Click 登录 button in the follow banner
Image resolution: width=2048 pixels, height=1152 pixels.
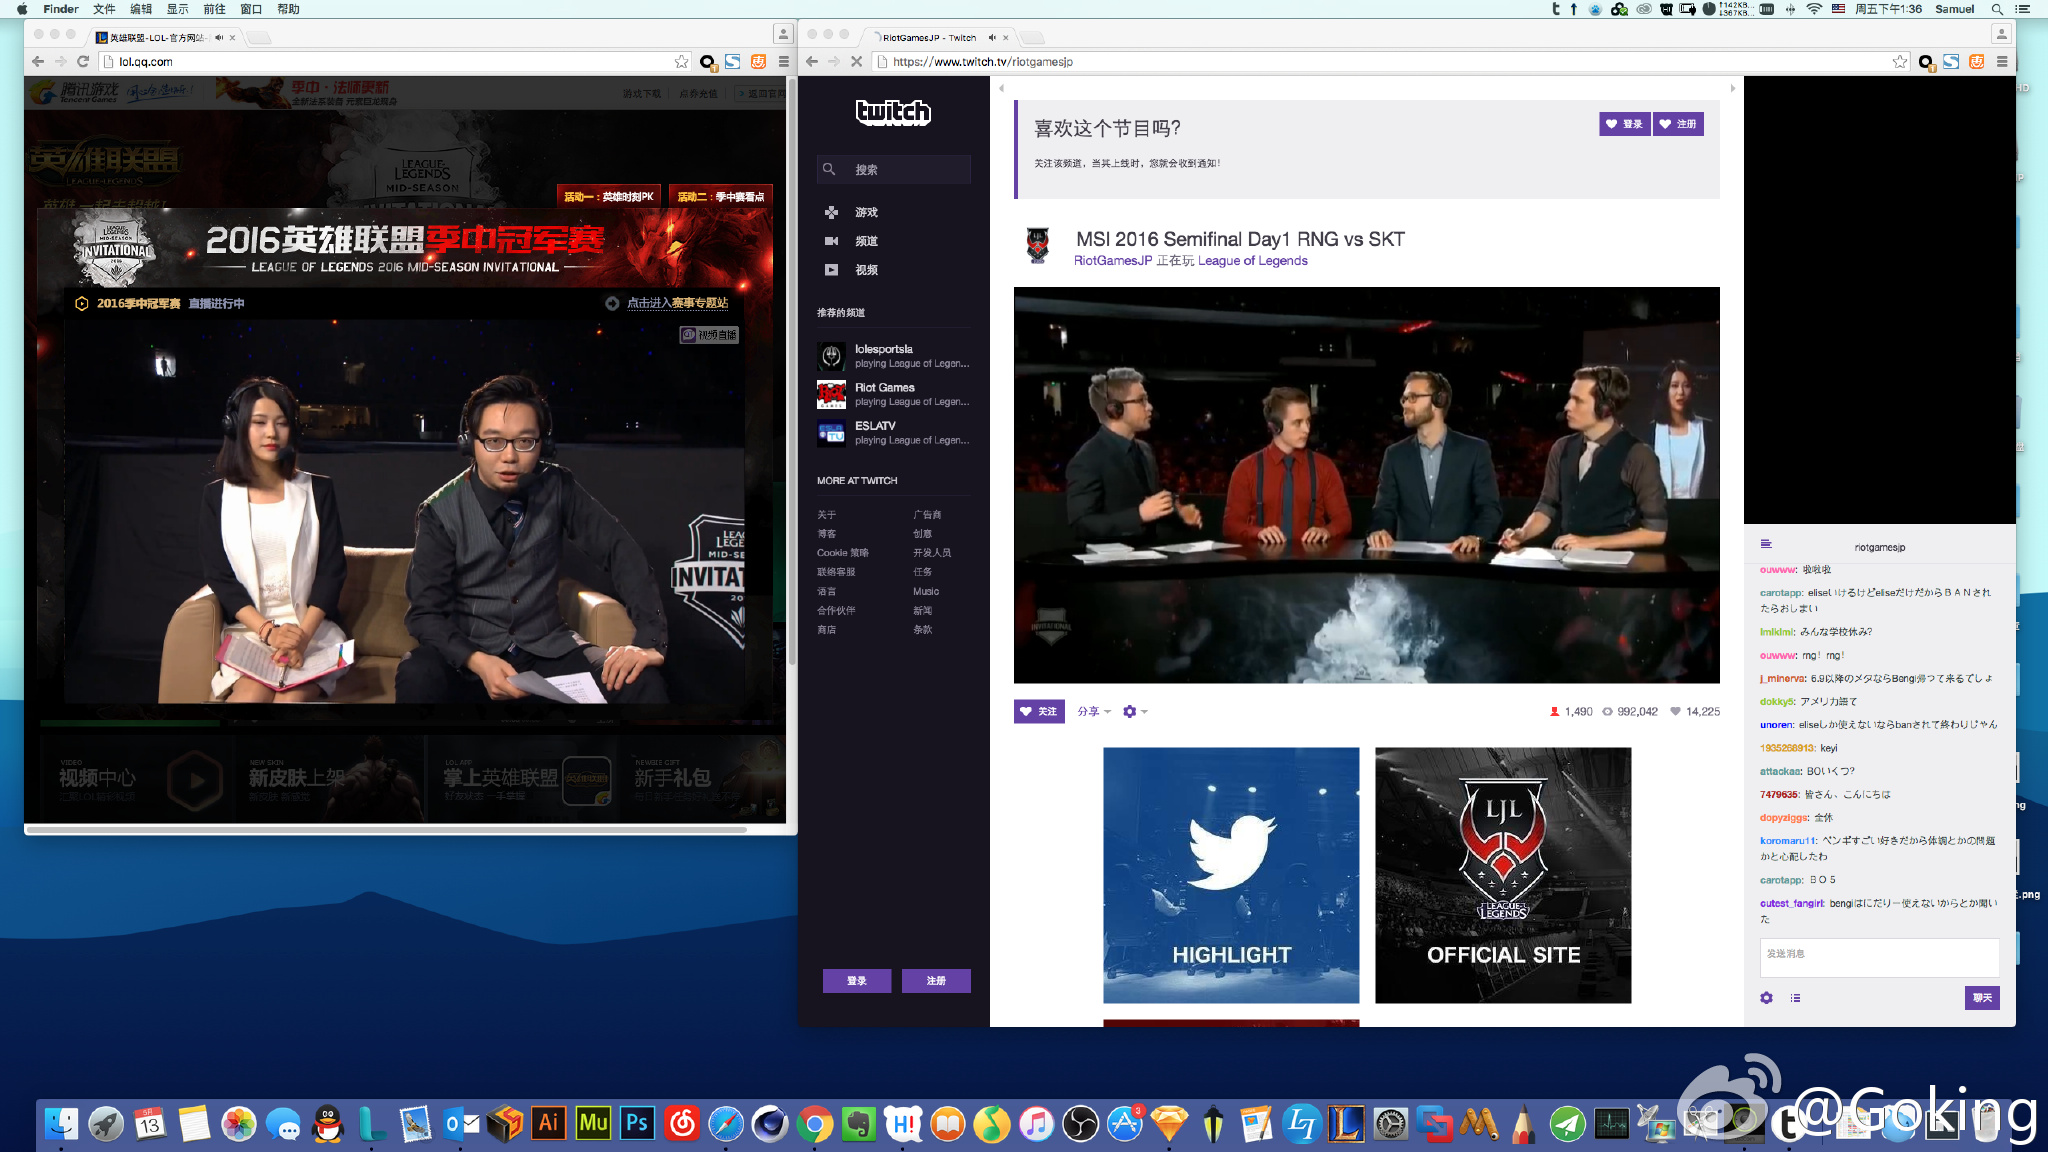click(x=1625, y=124)
